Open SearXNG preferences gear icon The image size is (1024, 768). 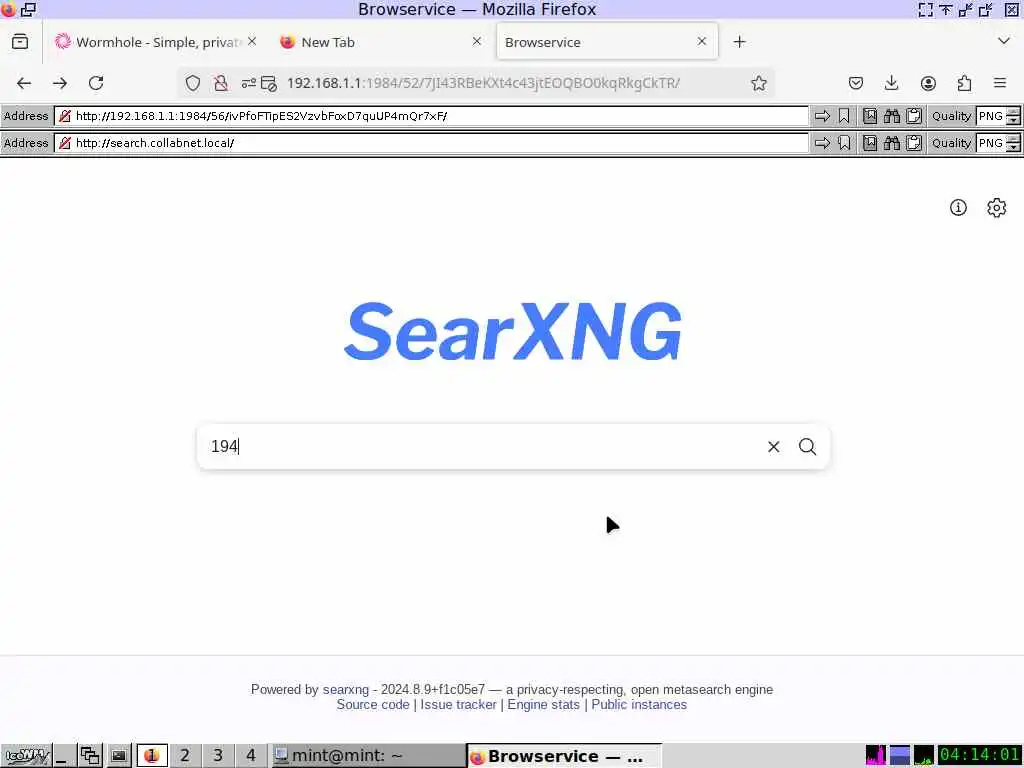click(996, 208)
